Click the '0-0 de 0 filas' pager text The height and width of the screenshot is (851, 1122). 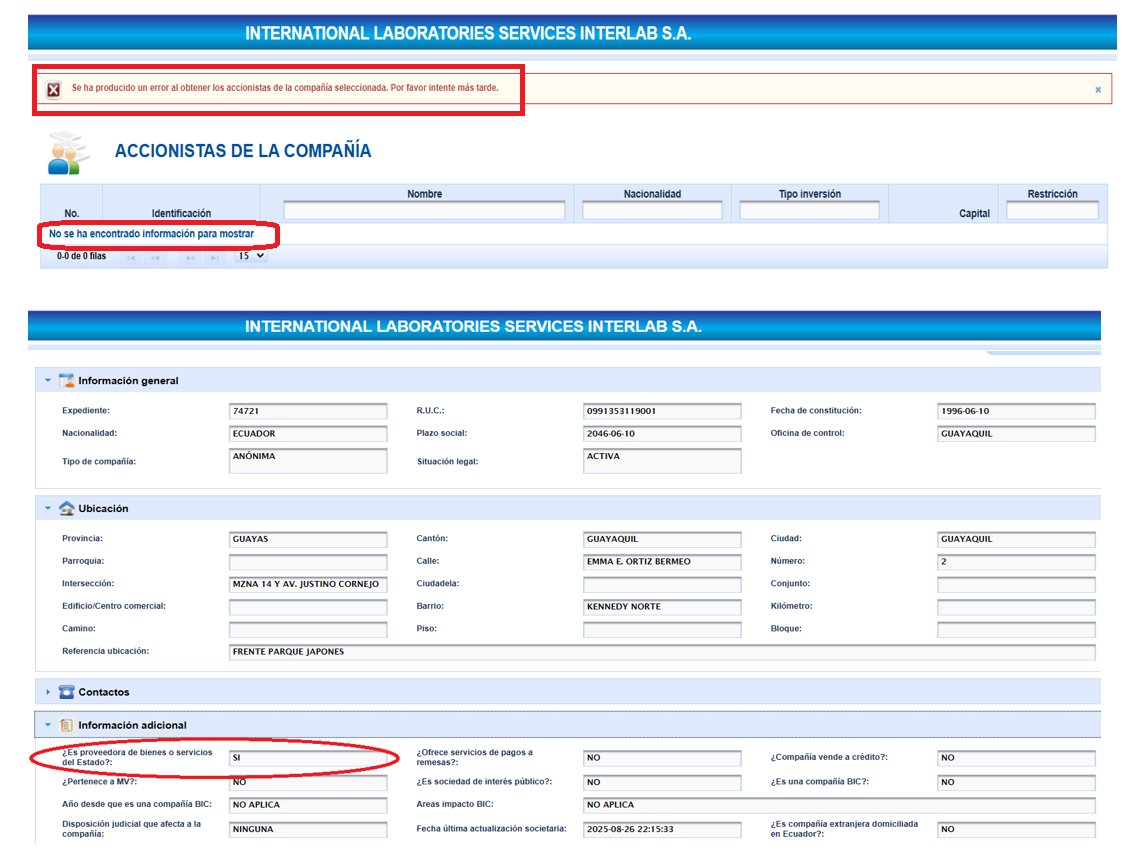[x=81, y=256]
